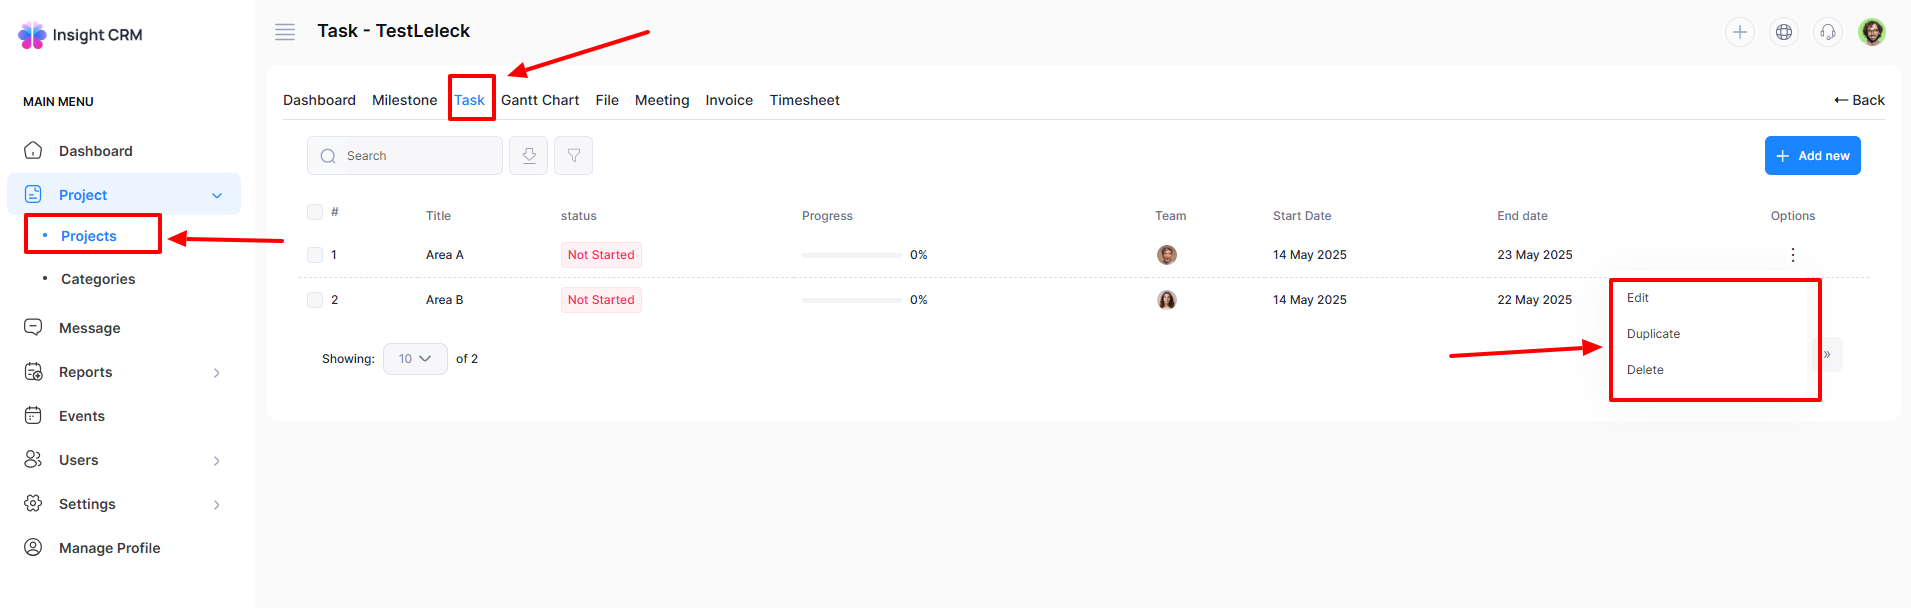The width and height of the screenshot is (1911, 608).
Task: Click the Area A progress bar
Action: click(x=851, y=255)
